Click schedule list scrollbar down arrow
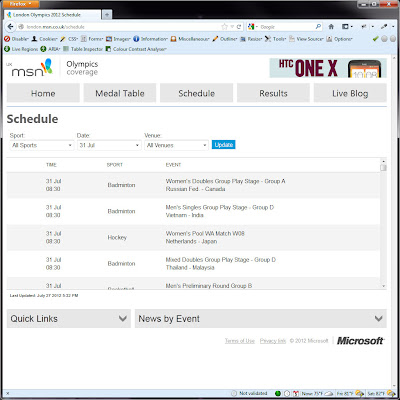The width and height of the screenshot is (400, 400). tap(383, 286)
